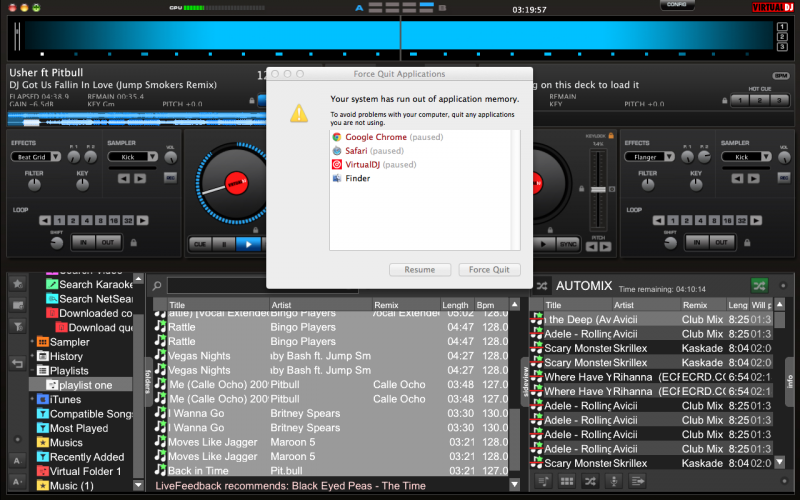Click browser font size increase icon
Viewport: 800px width, 500px height.
[17, 482]
